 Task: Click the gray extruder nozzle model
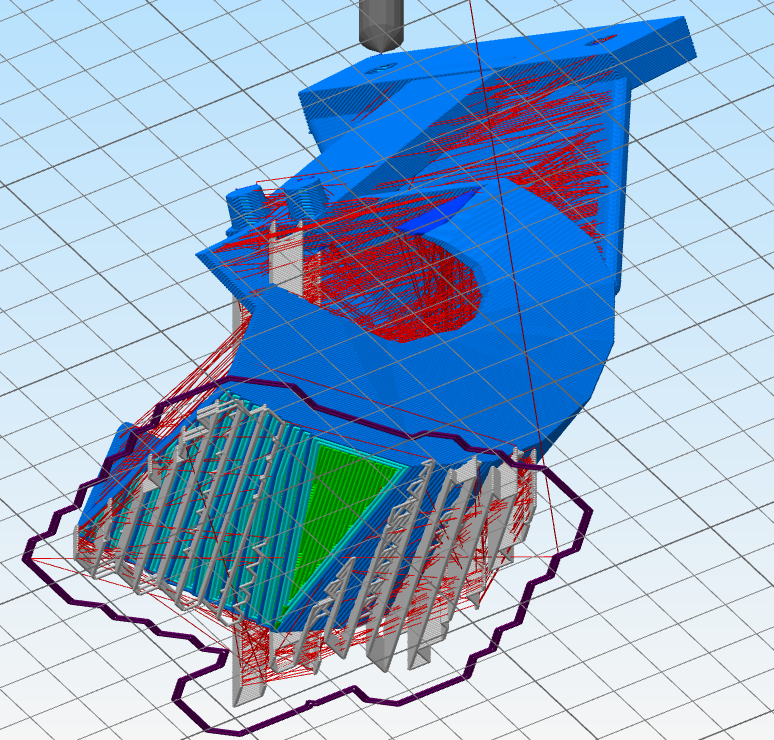tap(381, 24)
